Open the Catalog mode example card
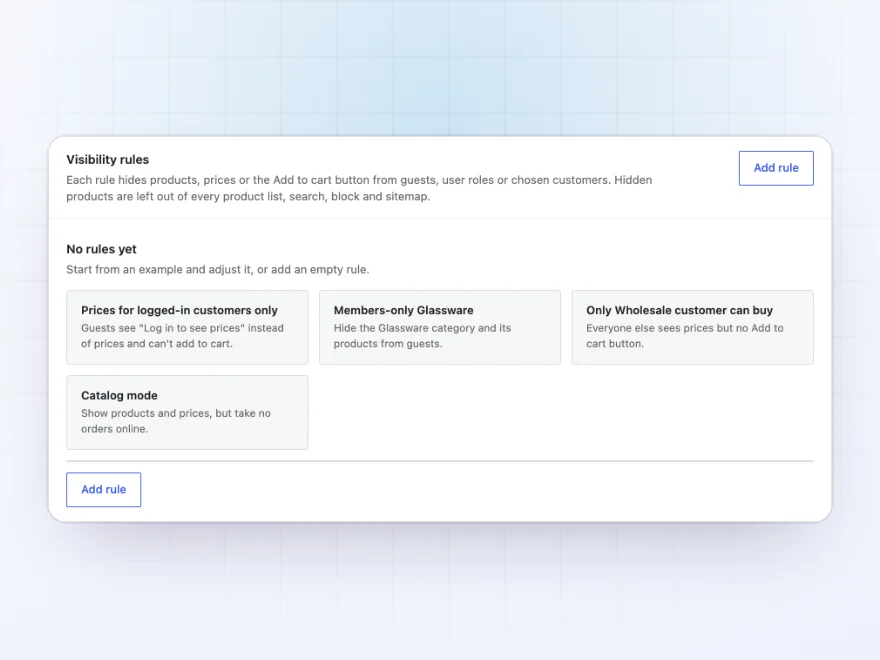The height and width of the screenshot is (660, 880). [x=187, y=412]
